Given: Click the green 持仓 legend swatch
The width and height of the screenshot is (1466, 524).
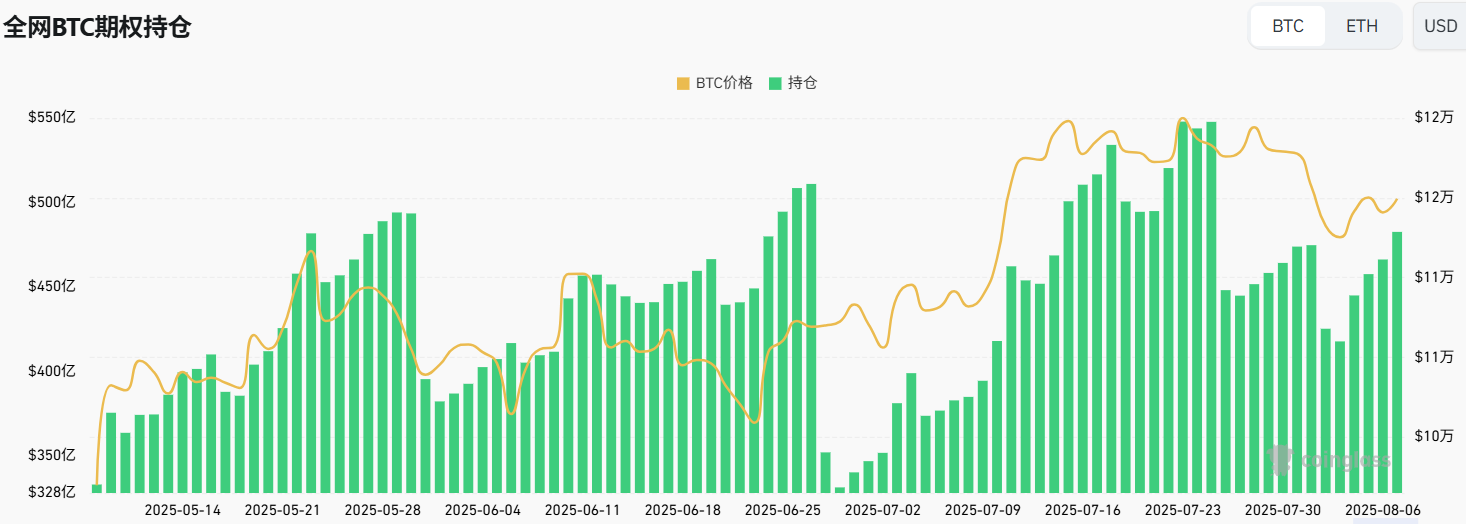Looking at the screenshot, I should [775, 83].
